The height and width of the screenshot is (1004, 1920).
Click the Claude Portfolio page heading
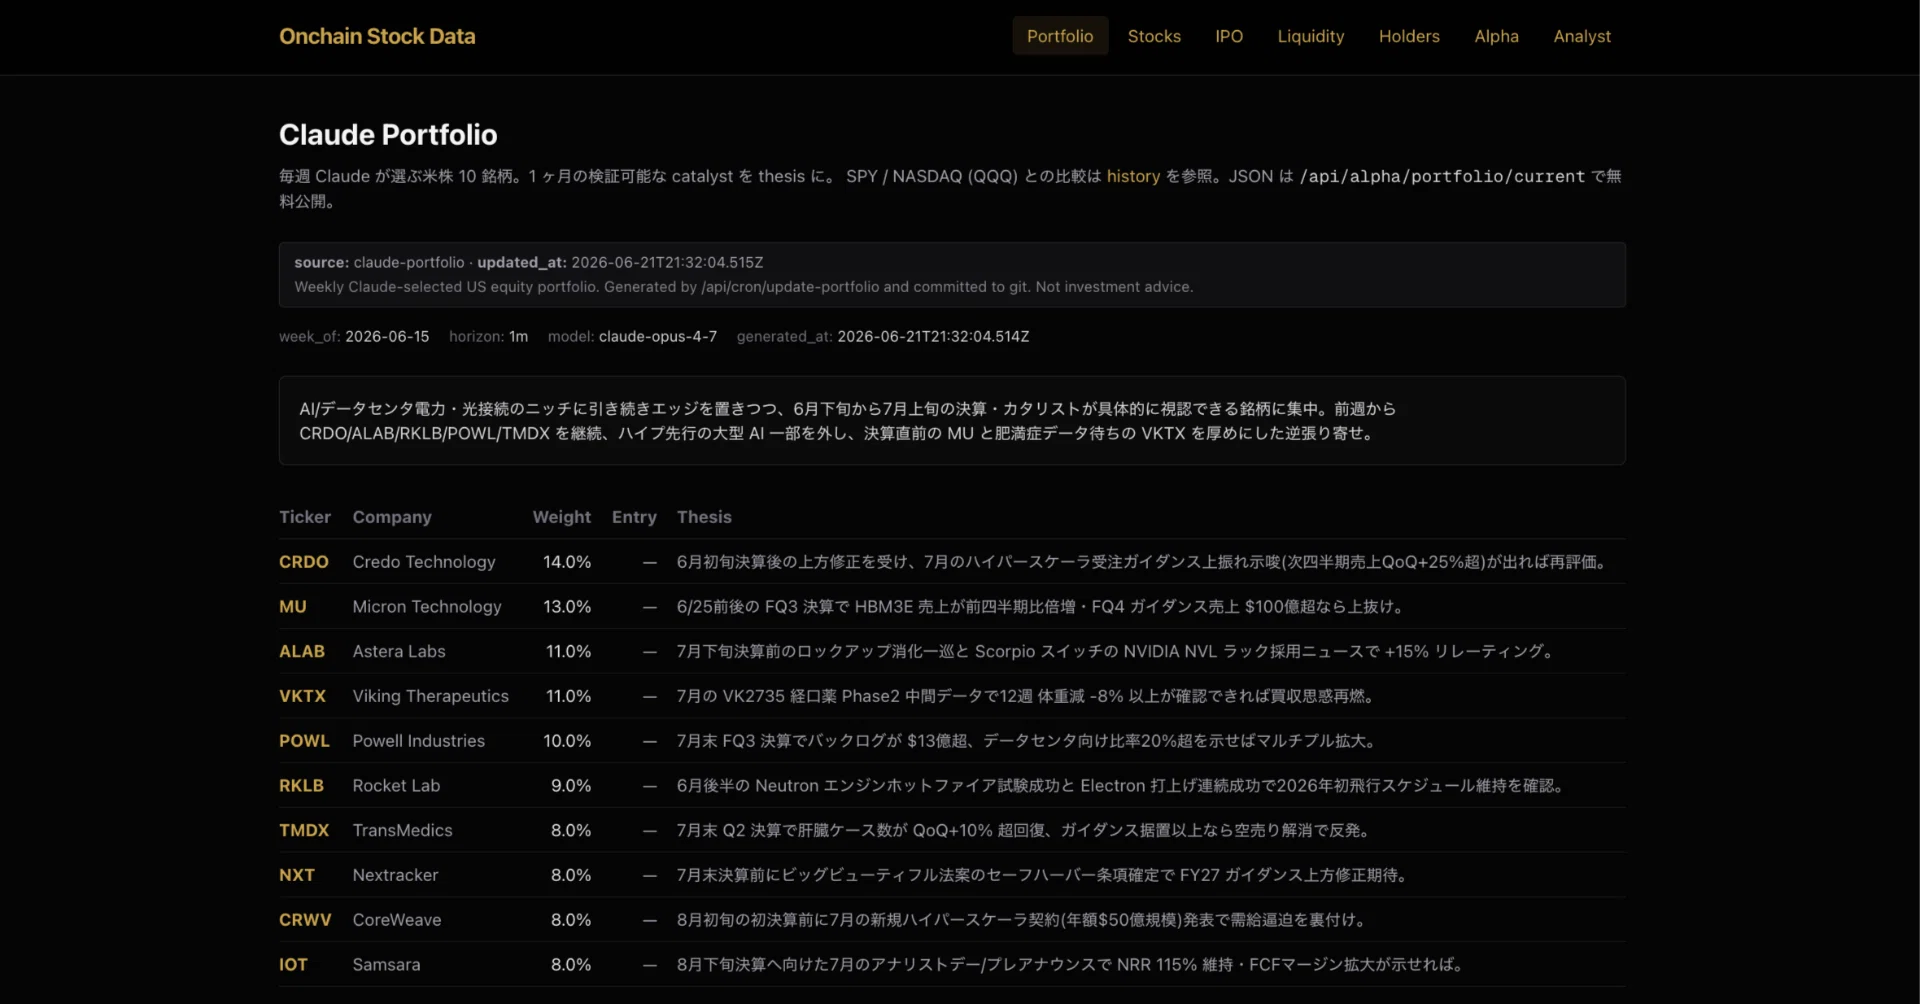[388, 135]
